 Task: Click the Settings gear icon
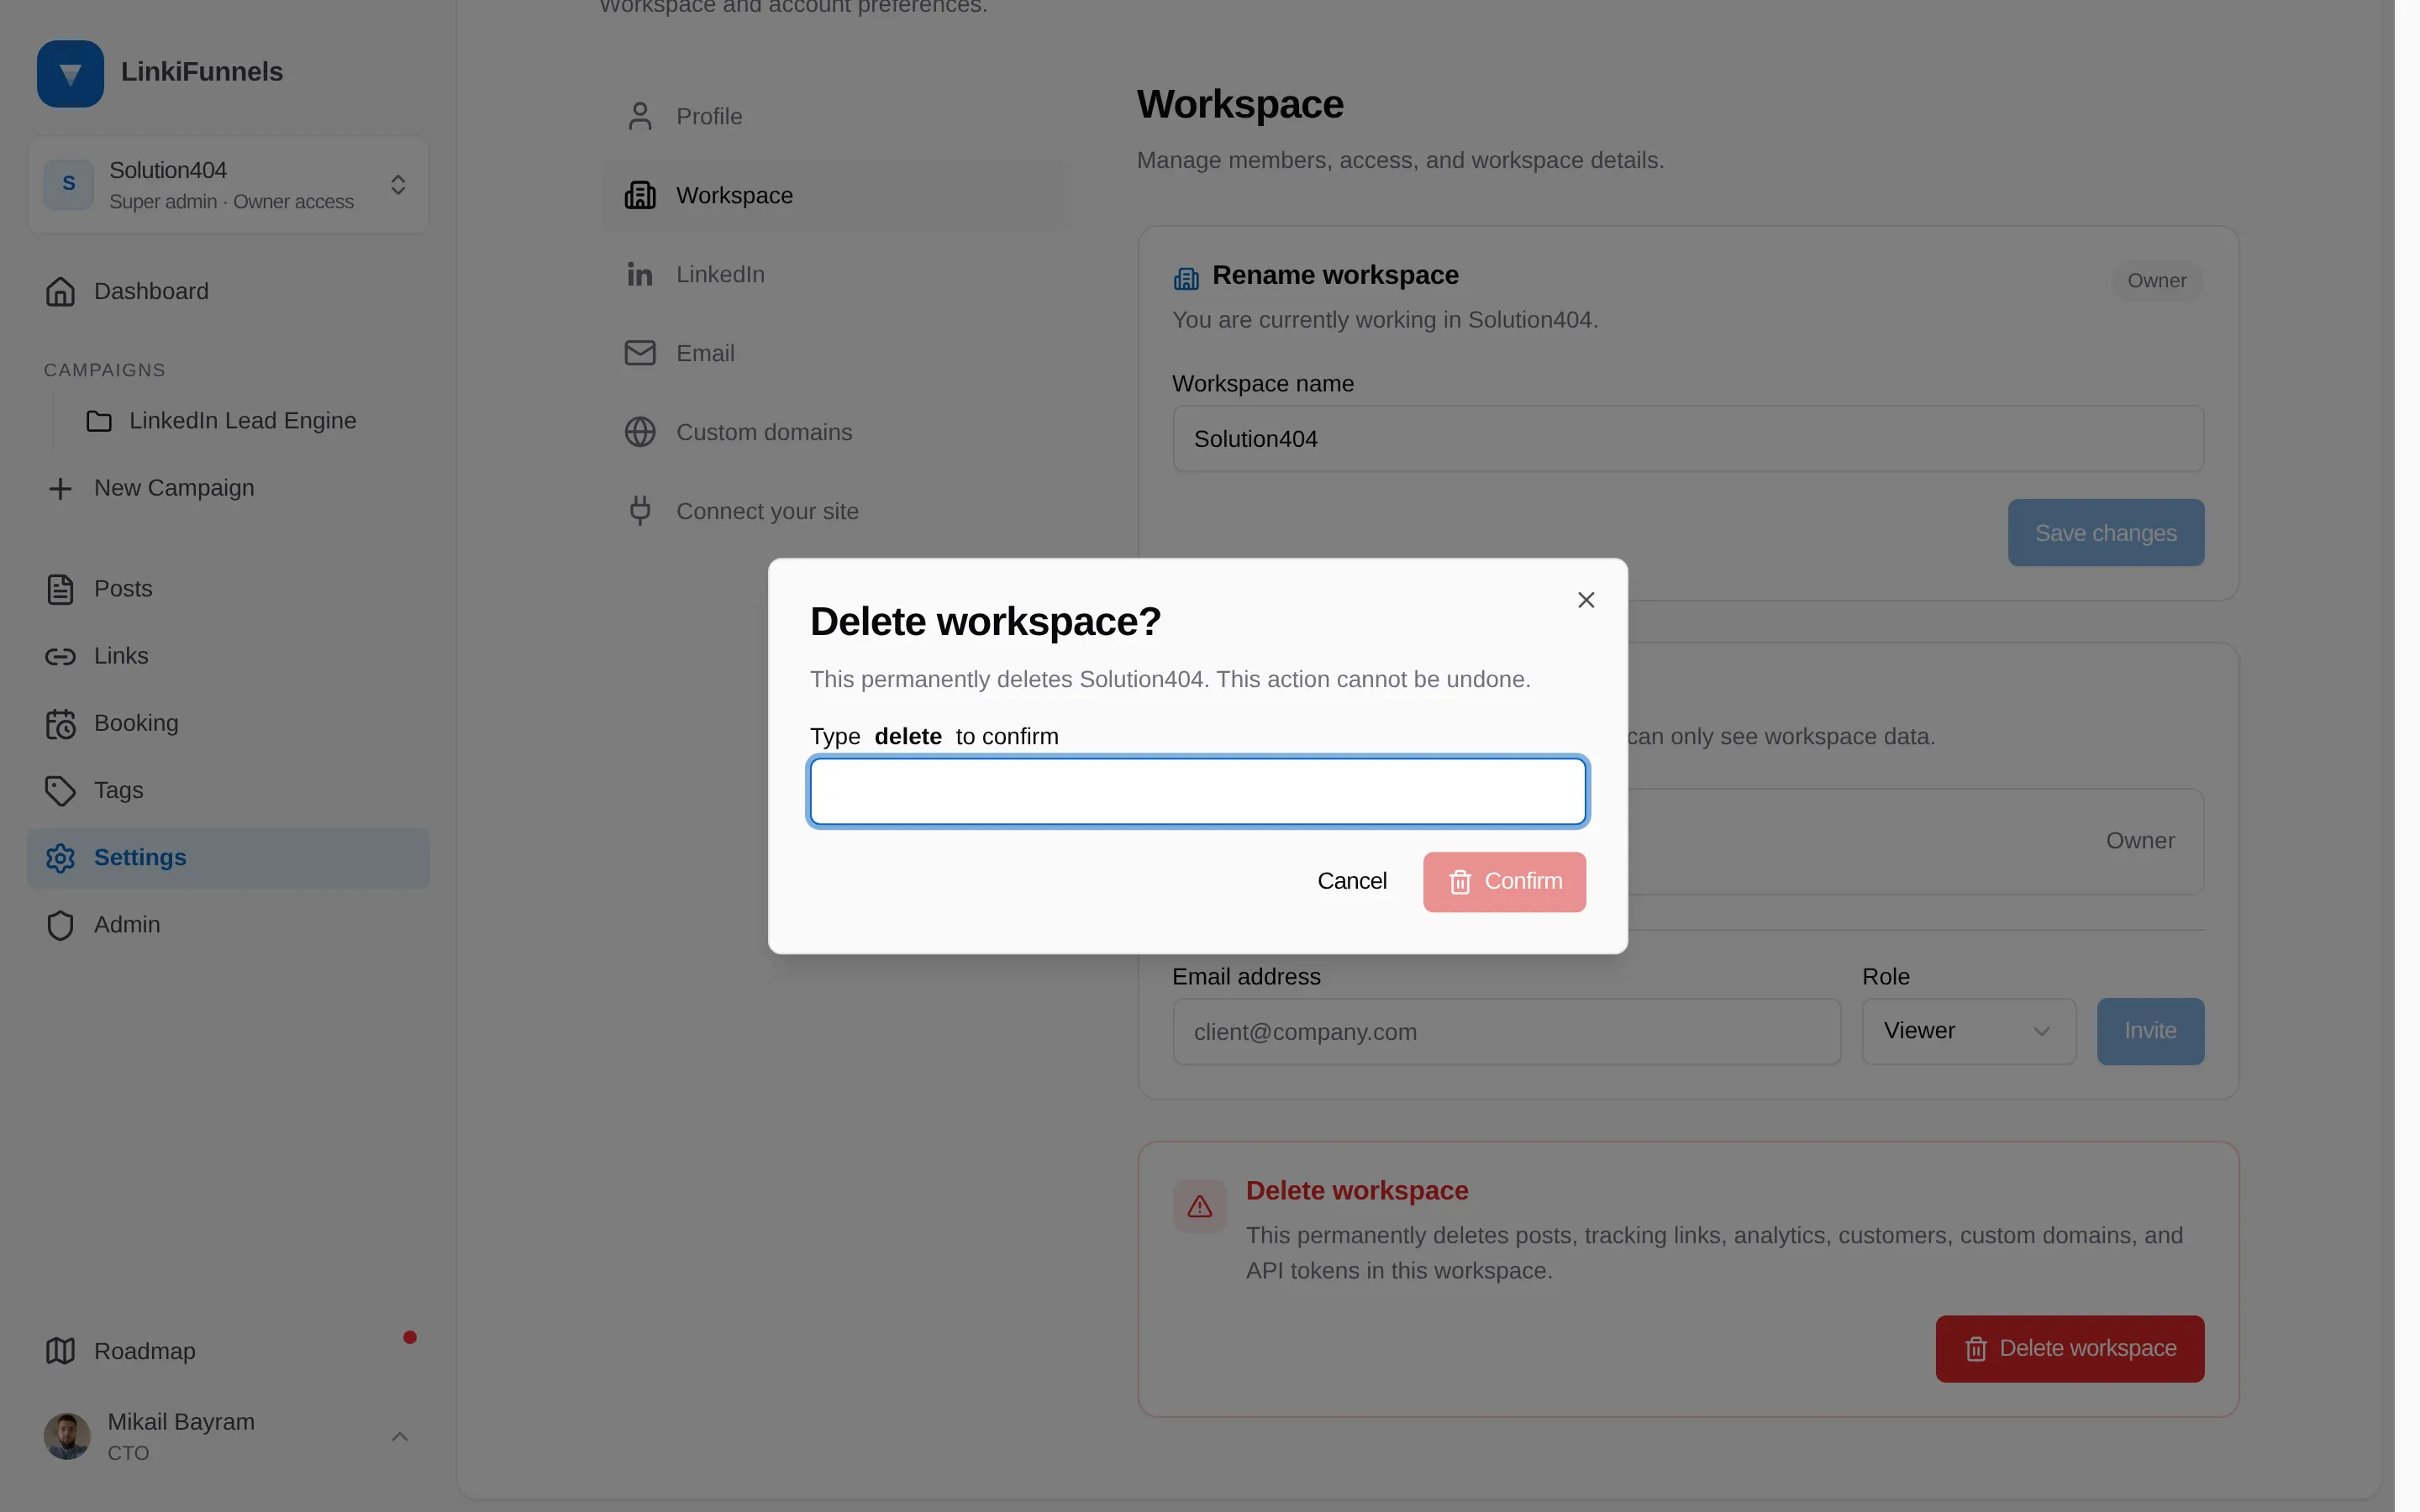coord(60,858)
